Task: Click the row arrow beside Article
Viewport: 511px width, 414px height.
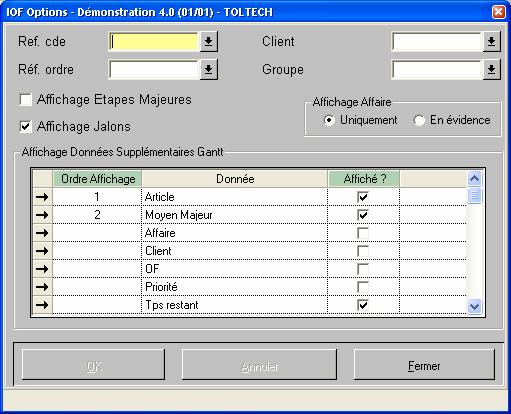Action: coord(42,197)
